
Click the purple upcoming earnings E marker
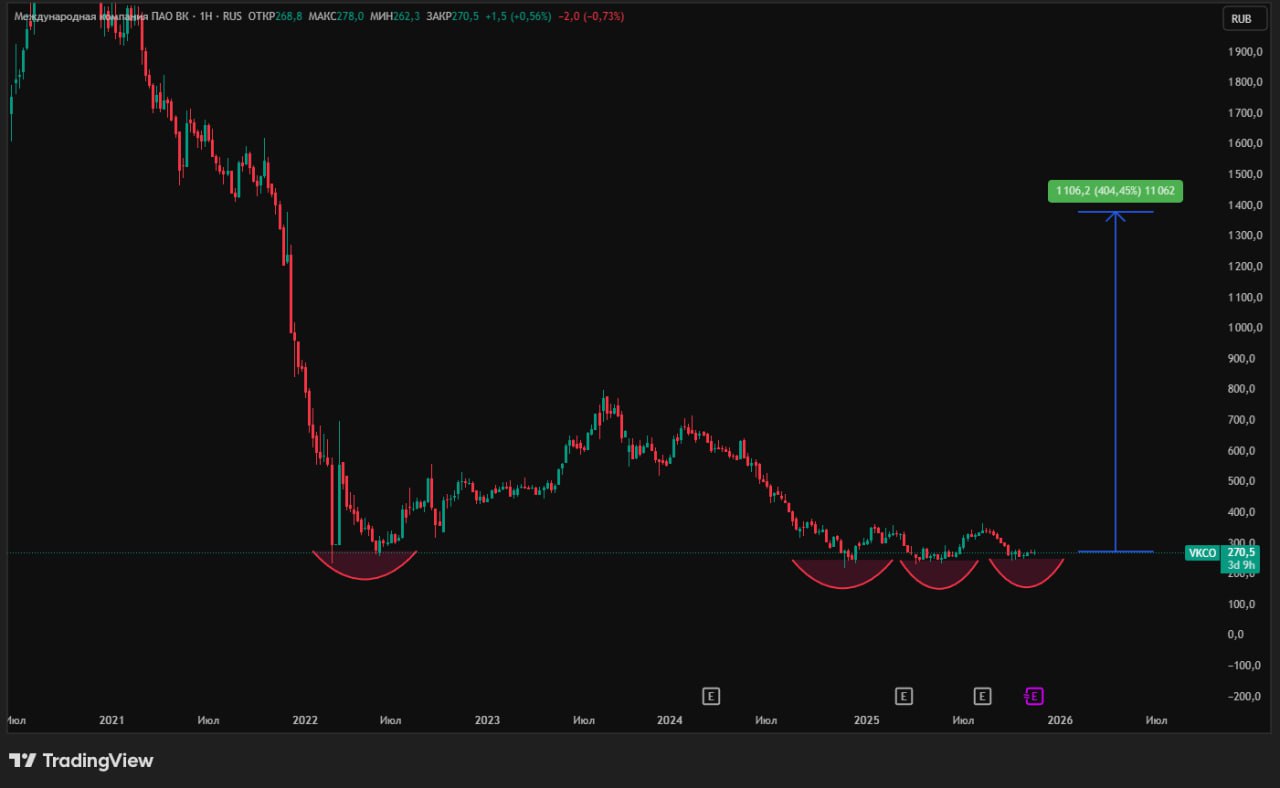1035,696
